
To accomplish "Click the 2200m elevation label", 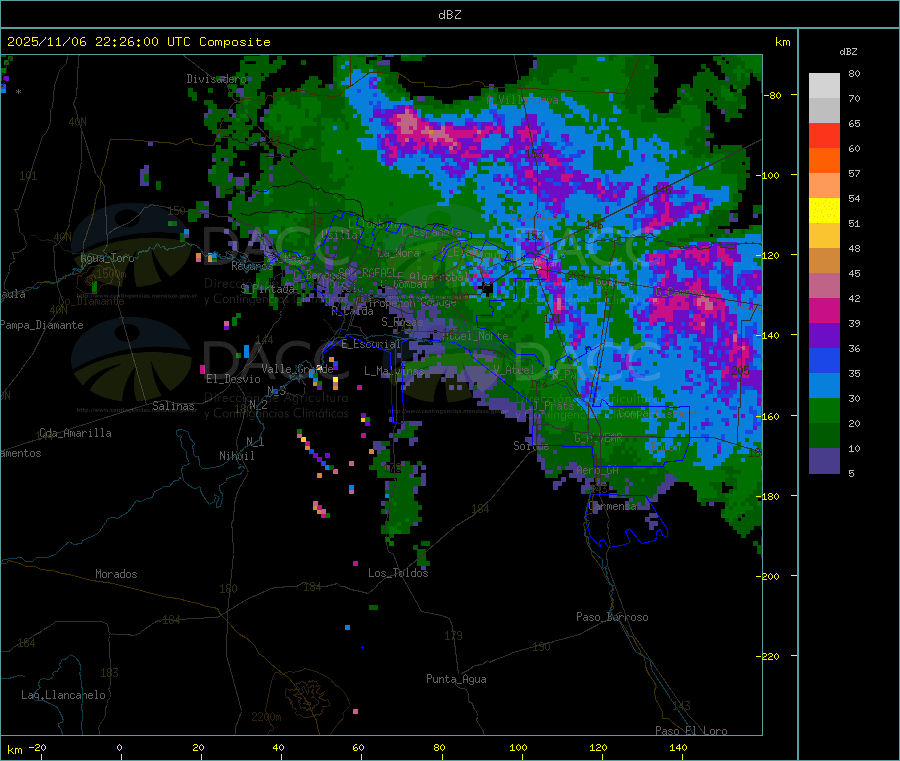I will [x=266, y=717].
